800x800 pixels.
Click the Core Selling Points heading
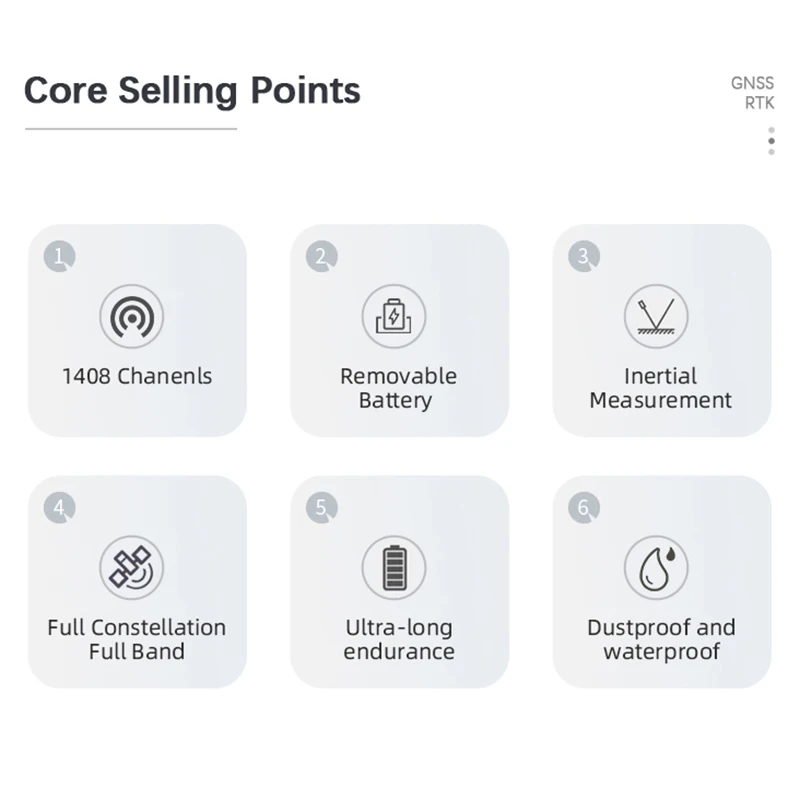click(192, 91)
